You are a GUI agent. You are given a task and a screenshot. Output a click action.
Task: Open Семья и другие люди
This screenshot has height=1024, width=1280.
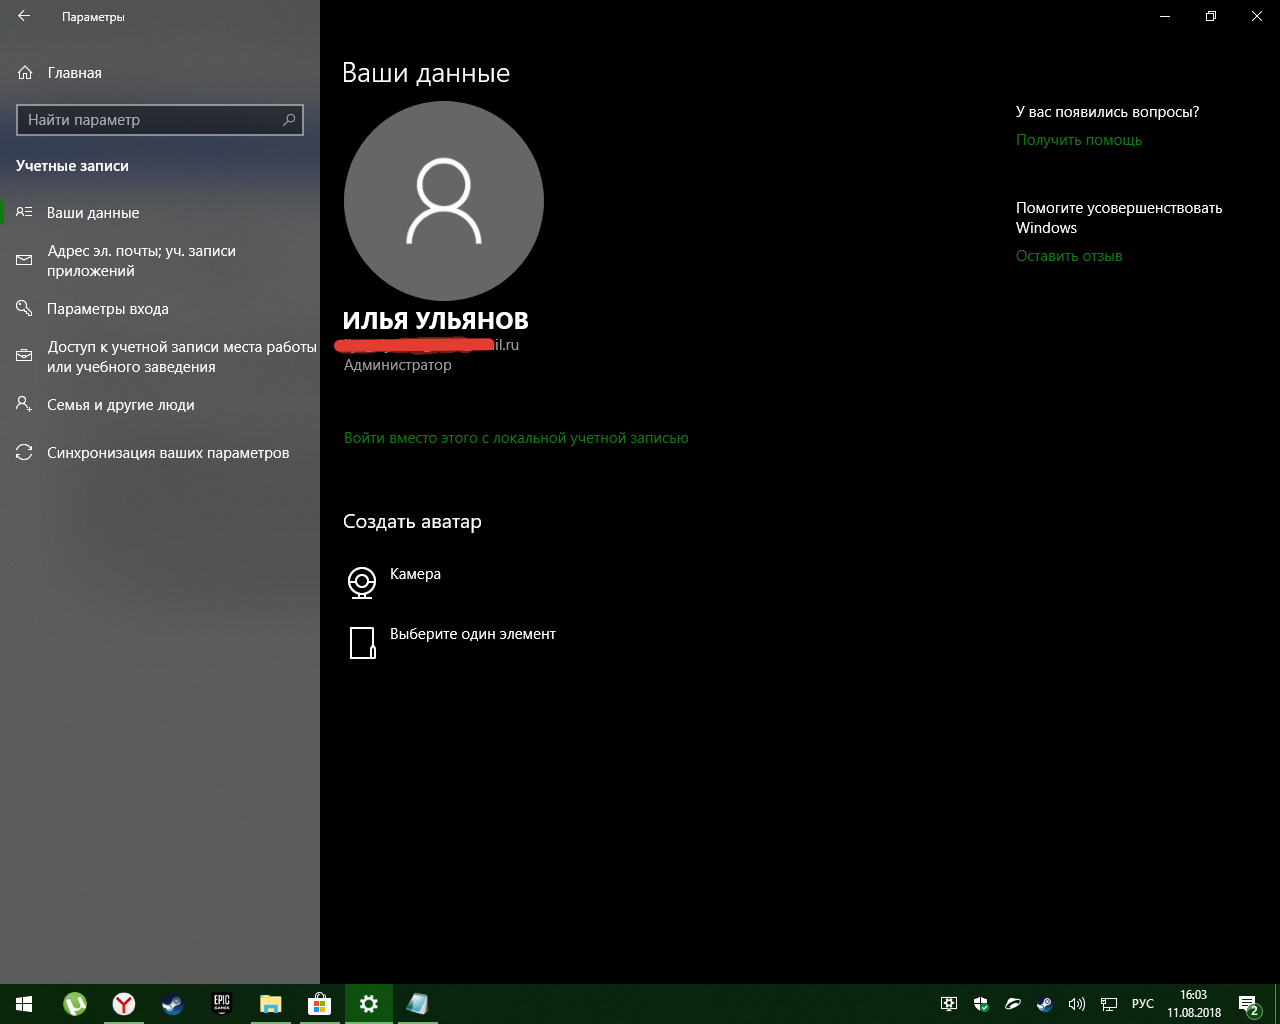point(120,405)
